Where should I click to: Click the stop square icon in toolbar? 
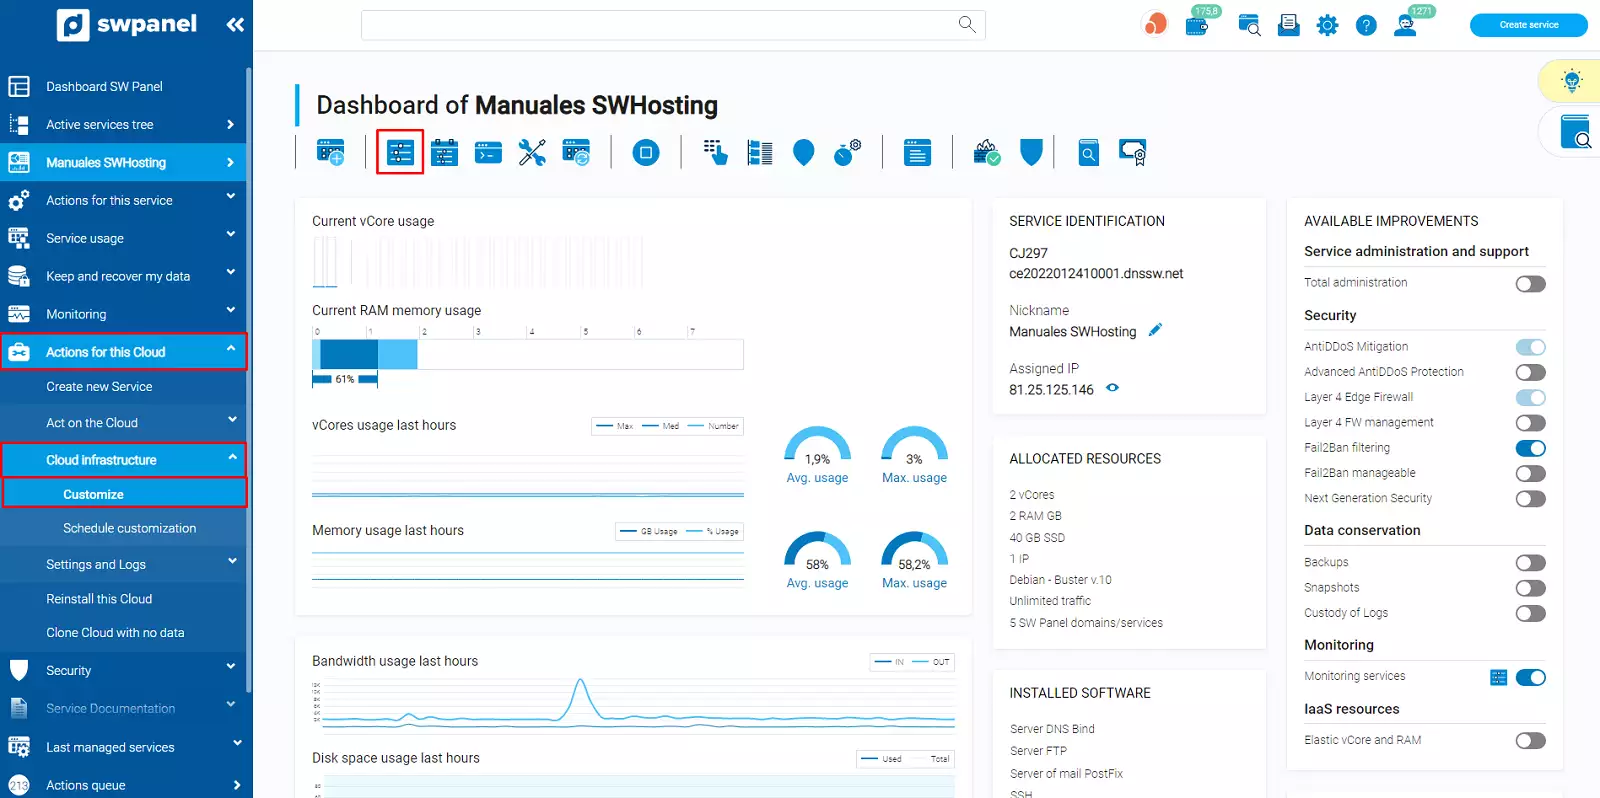pos(646,153)
